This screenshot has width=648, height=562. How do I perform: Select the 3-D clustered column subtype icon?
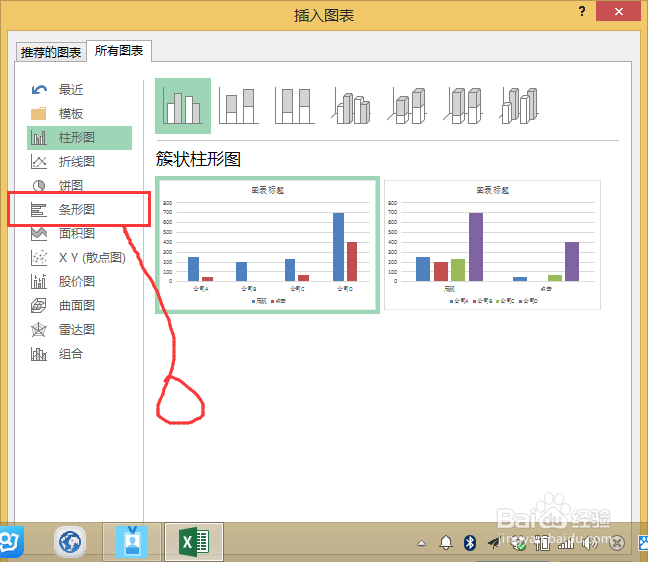[x=351, y=107]
